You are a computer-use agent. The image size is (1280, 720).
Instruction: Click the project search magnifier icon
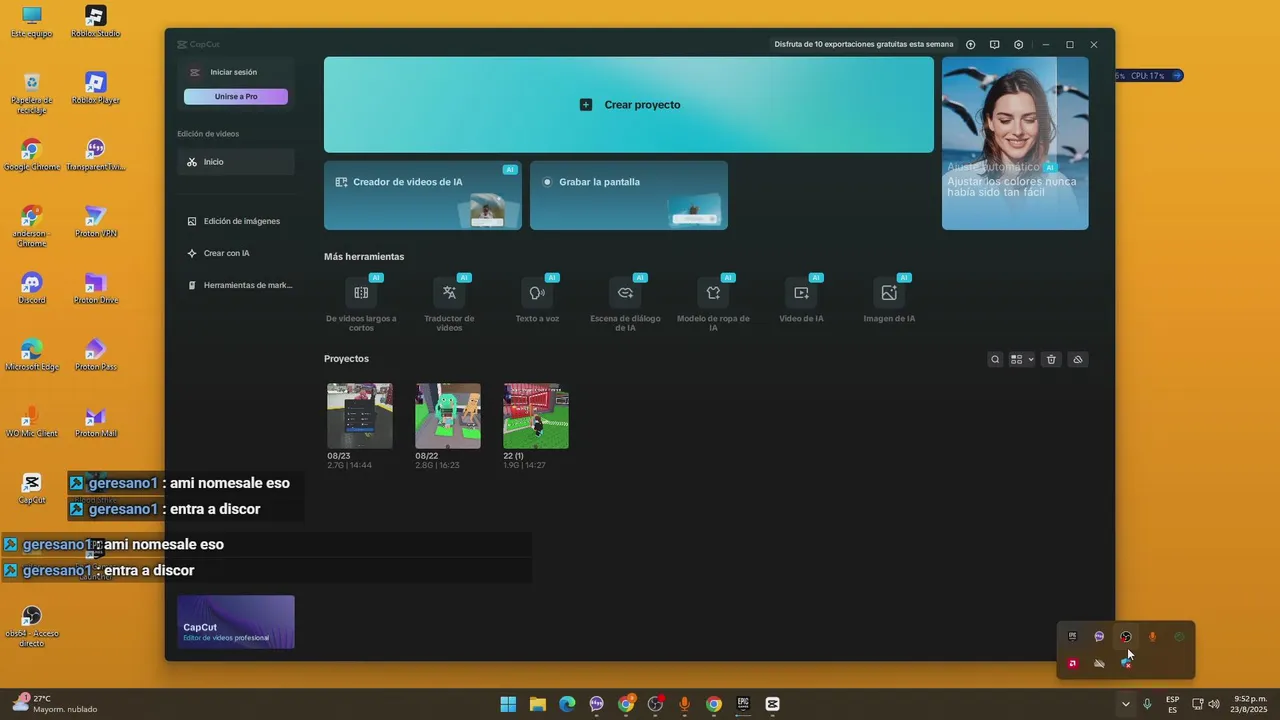[995, 360]
